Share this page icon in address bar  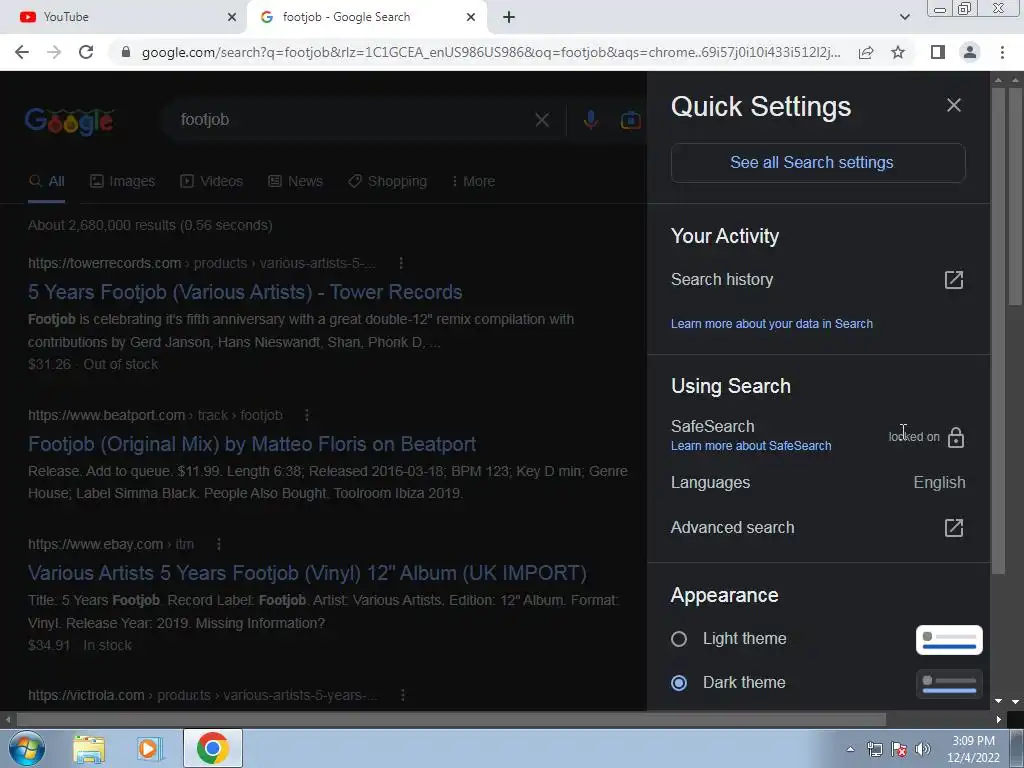[x=866, y=52]
